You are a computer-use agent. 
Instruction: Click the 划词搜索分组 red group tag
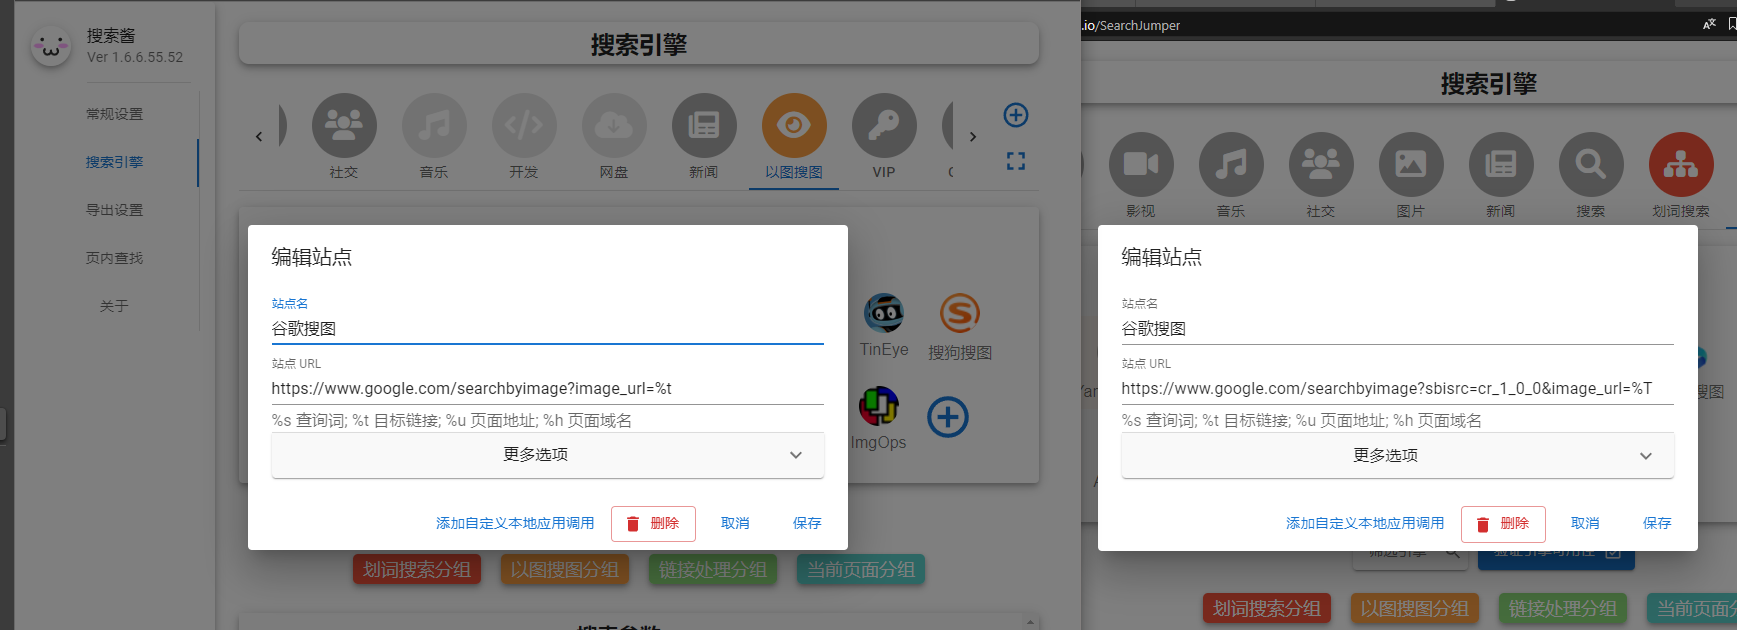[417, 570]
